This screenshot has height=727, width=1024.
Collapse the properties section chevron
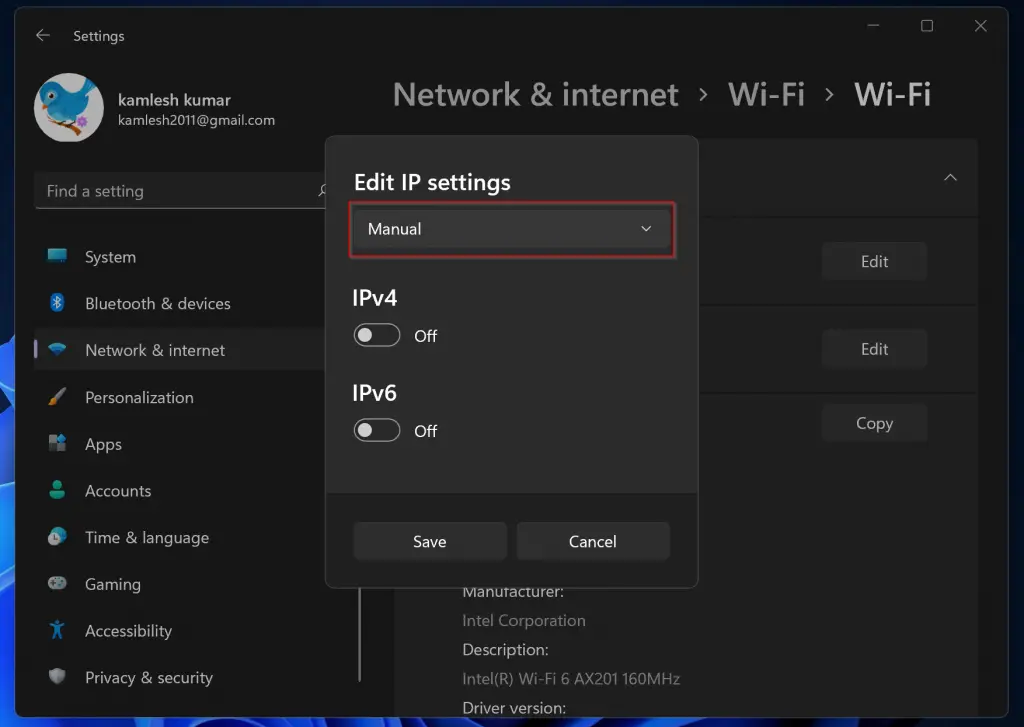tap(949, 177)
